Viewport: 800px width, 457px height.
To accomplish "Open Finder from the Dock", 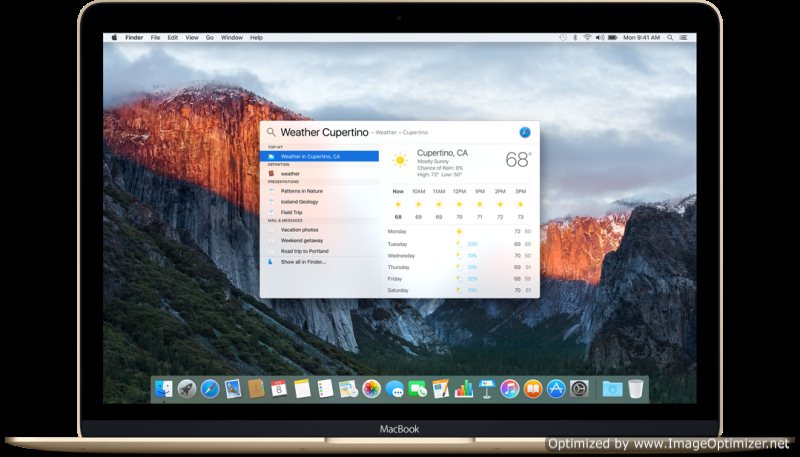I will [164, 389].
